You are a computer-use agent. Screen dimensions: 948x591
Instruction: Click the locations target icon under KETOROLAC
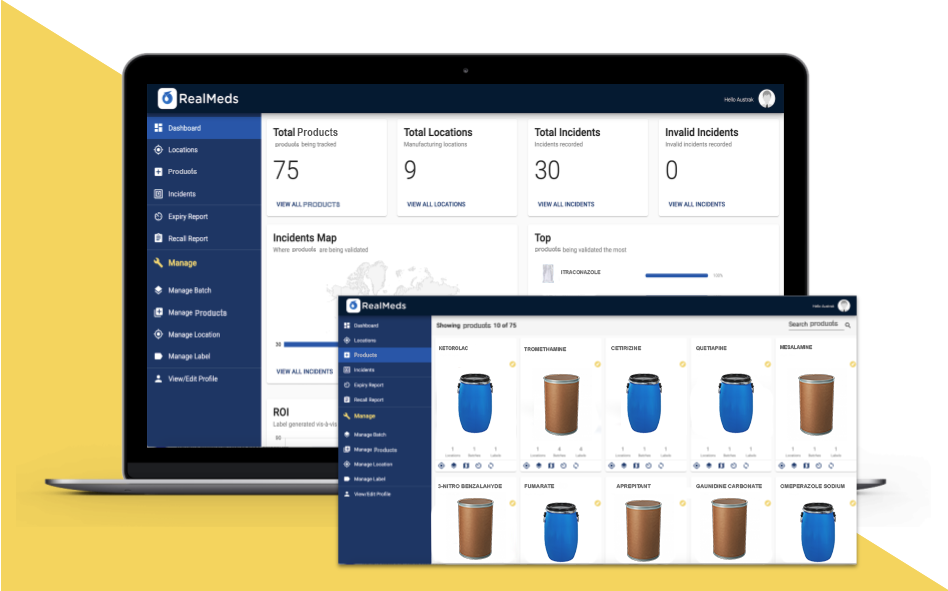441,465
